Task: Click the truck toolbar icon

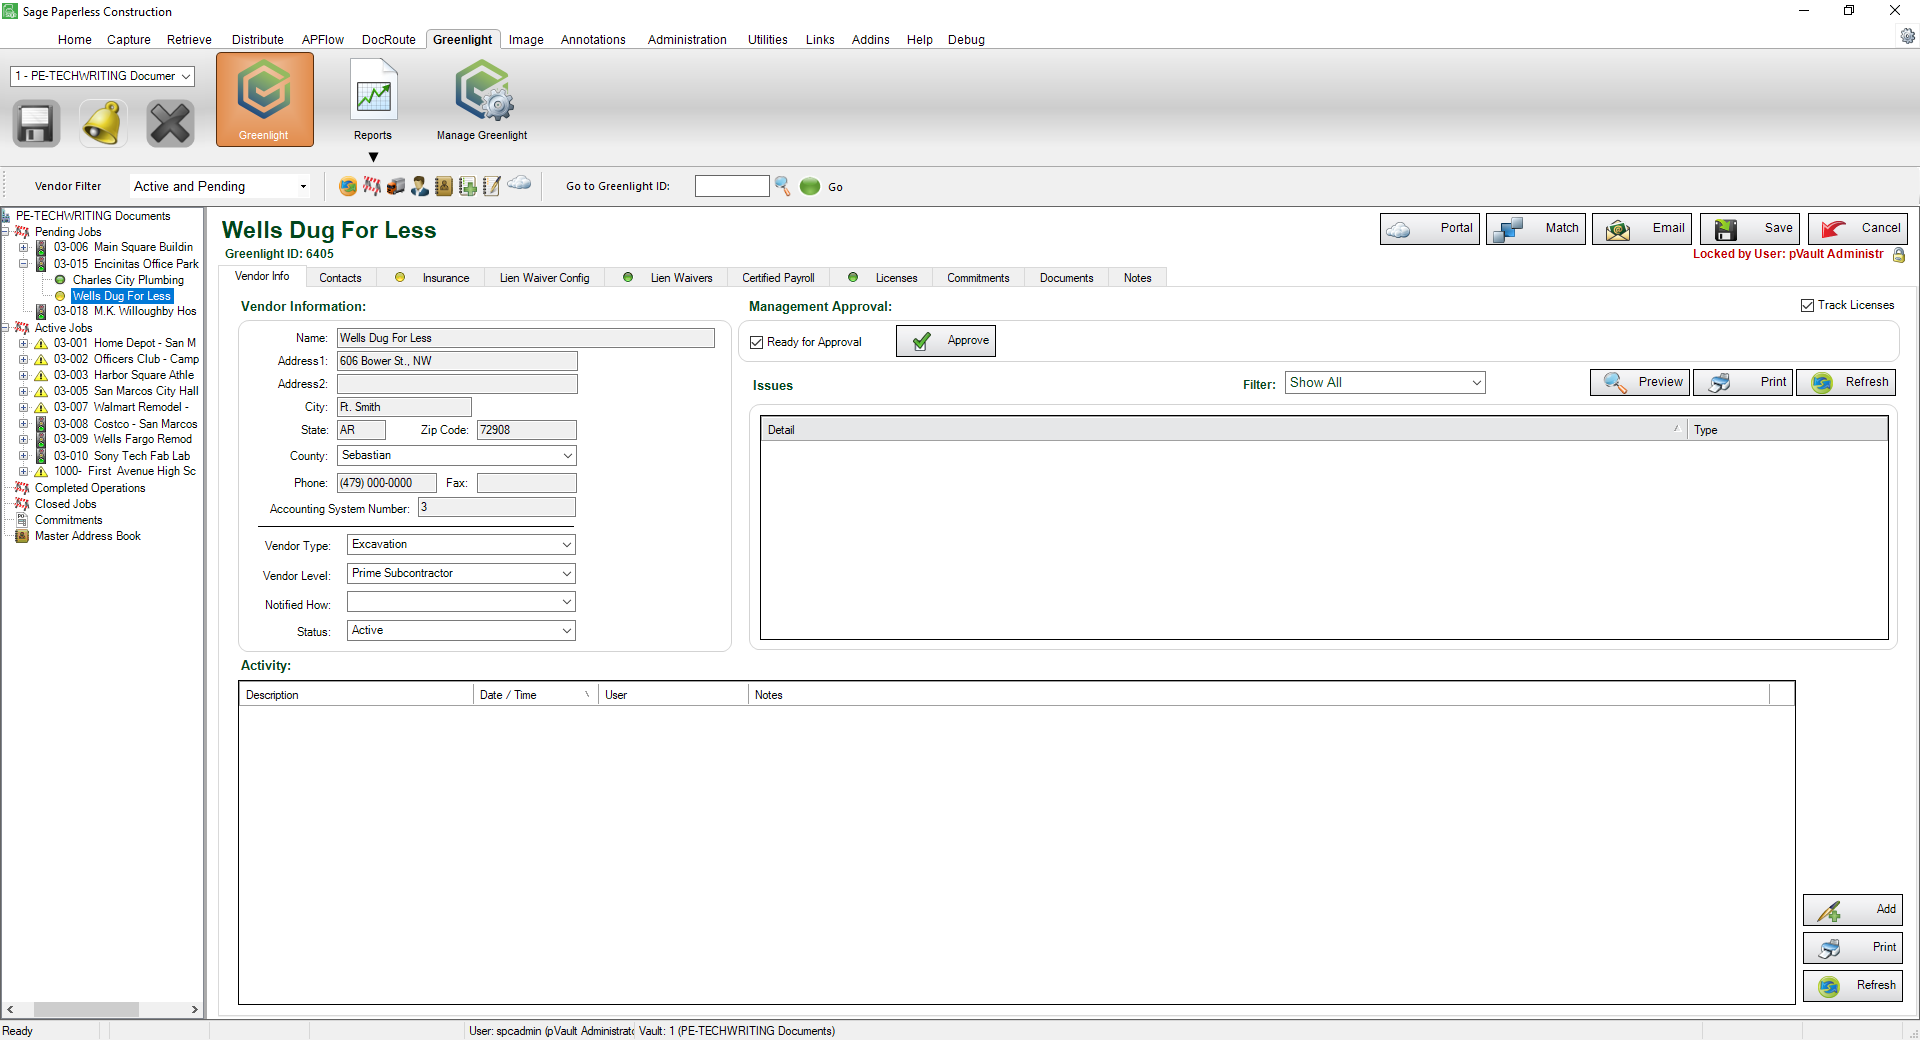Action: 396,186
